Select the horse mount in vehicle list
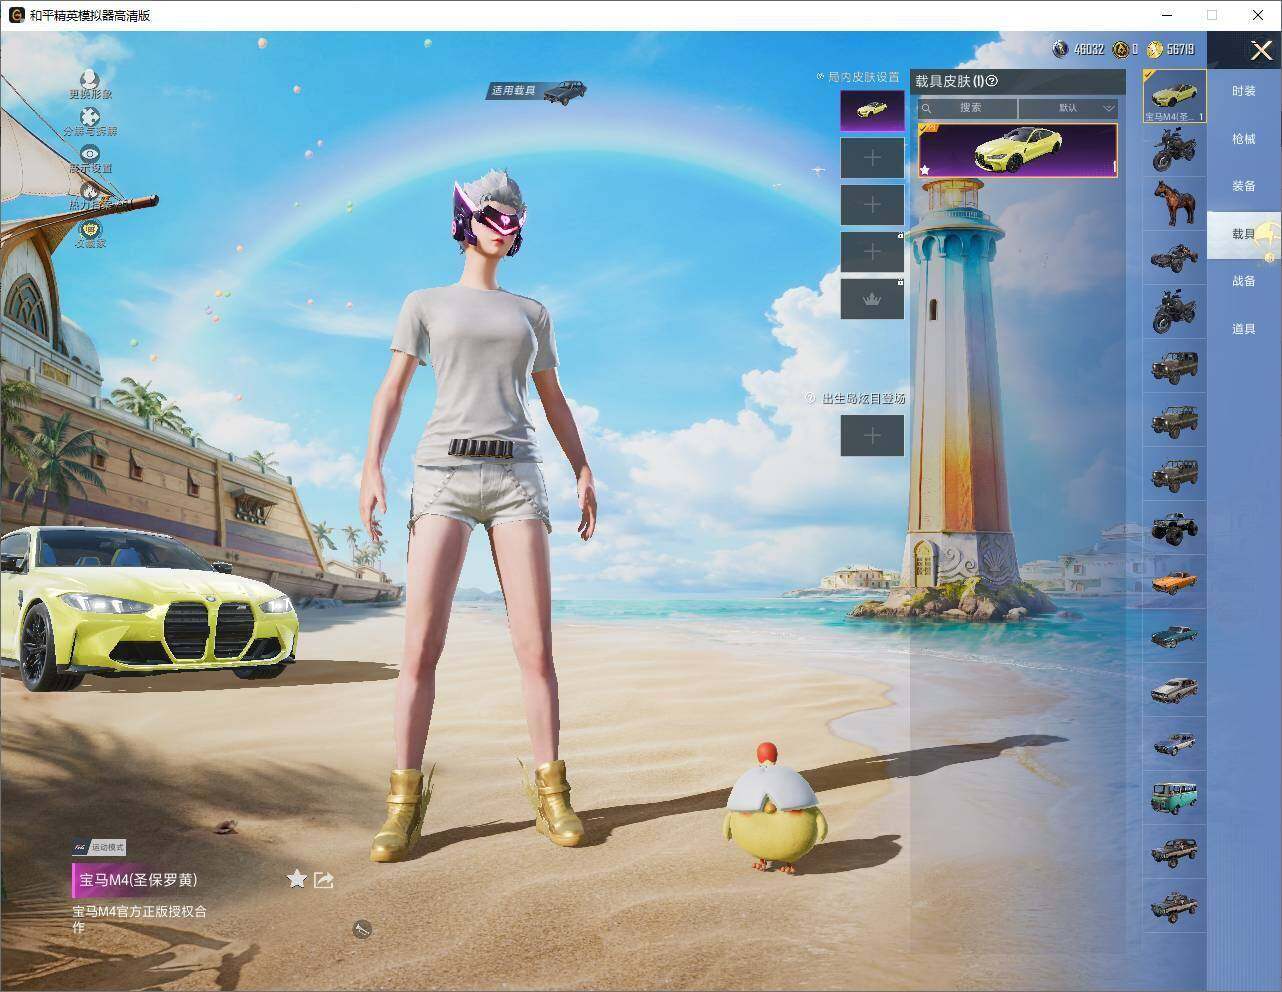The width and height of the screenshot is (1282, 992). point(1174,204)
